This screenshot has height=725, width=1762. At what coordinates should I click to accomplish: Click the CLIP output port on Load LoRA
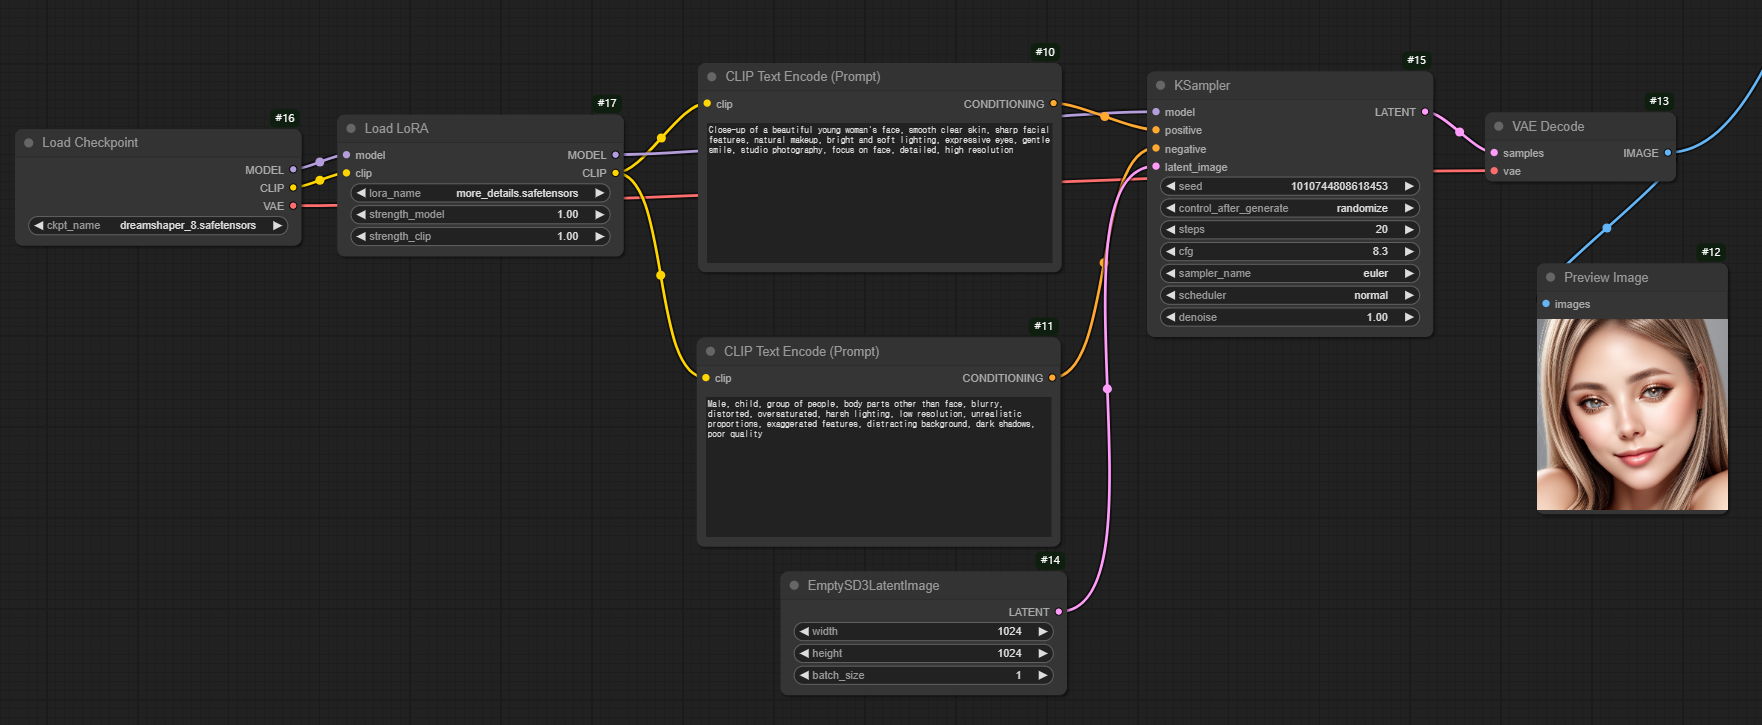click(615, 173)
